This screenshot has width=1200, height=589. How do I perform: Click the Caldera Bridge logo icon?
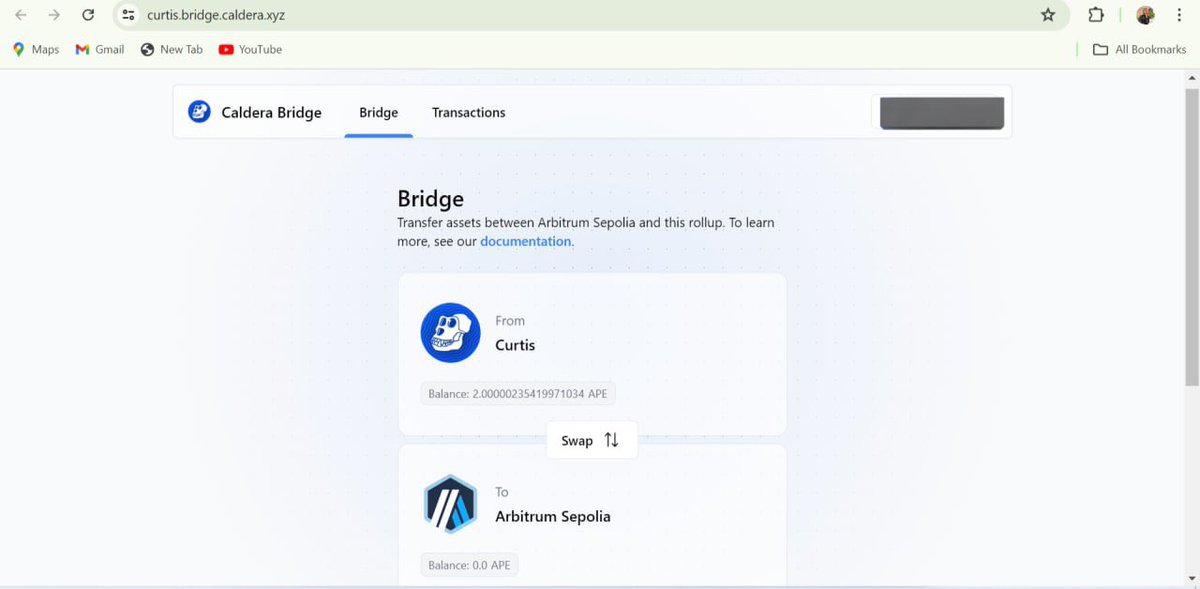pyautogui.click(x=199, y=112)
